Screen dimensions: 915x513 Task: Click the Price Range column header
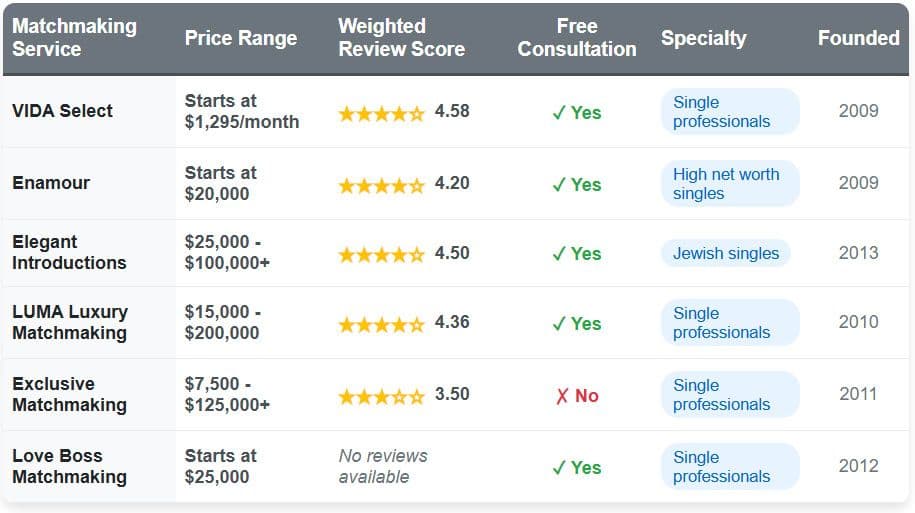241,38
